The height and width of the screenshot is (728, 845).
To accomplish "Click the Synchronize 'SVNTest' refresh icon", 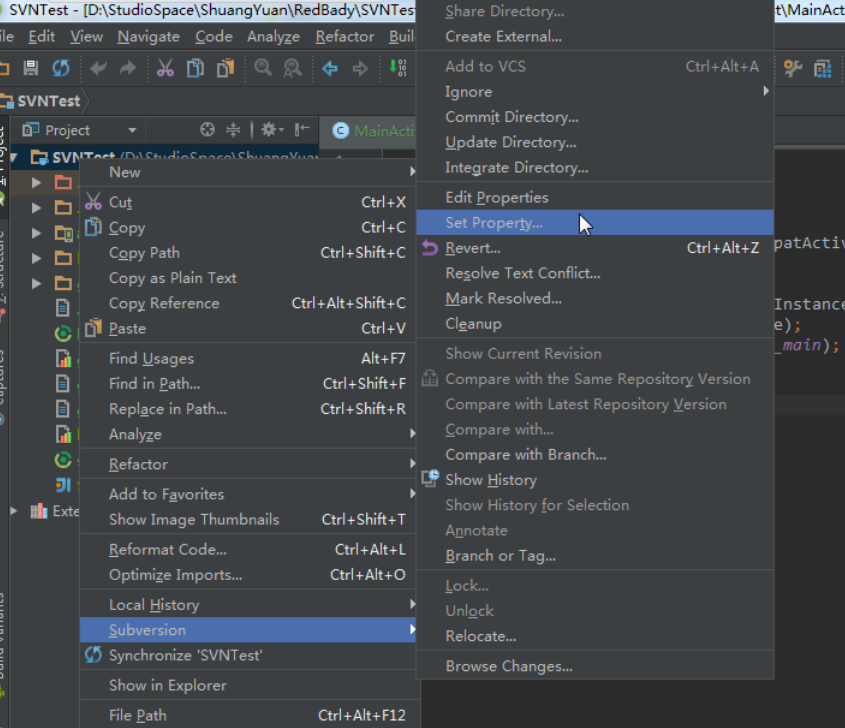I will coord(93,655).
